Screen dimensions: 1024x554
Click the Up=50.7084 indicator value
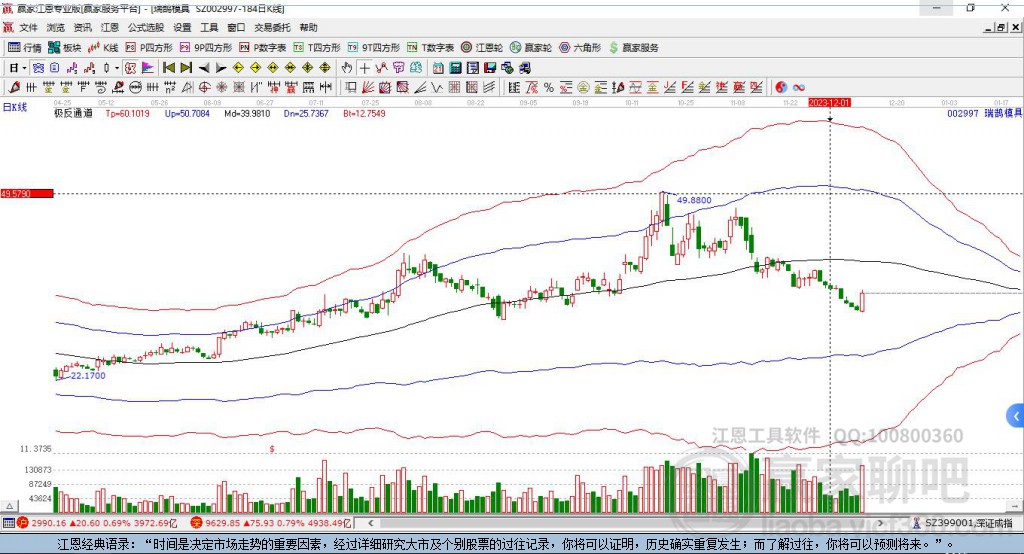pos(187,113)
